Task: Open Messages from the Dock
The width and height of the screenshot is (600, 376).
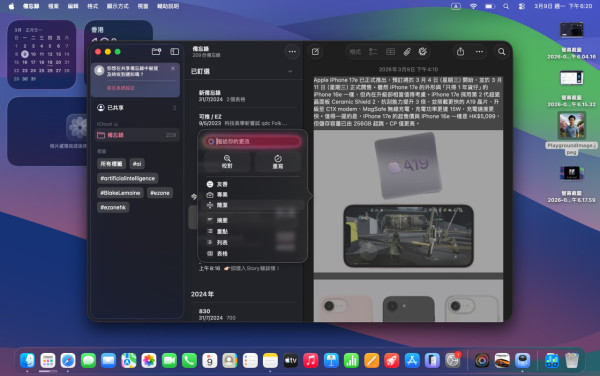Action: 88,360
